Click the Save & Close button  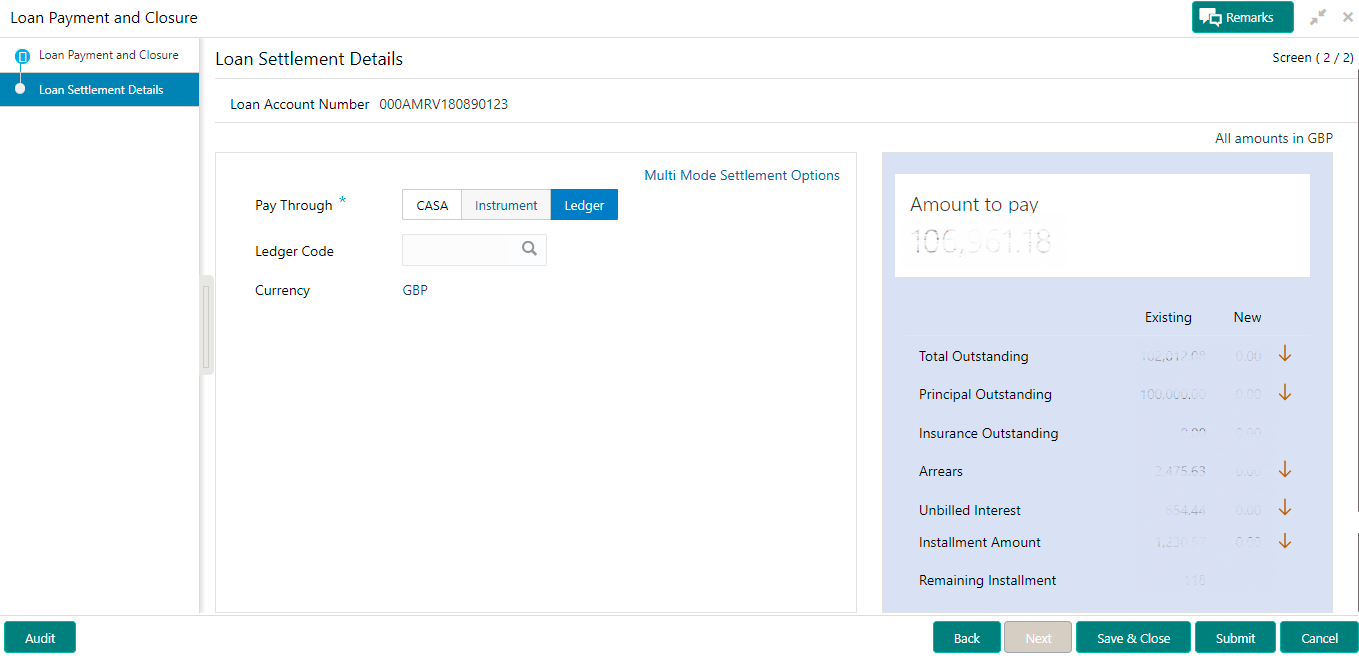[1133, 638]
